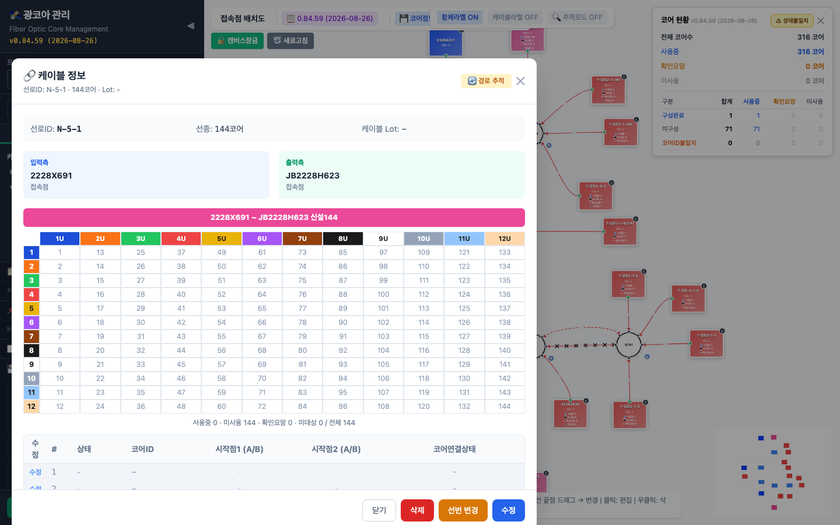Click the 코어정 save icon button

click(413, 19)
